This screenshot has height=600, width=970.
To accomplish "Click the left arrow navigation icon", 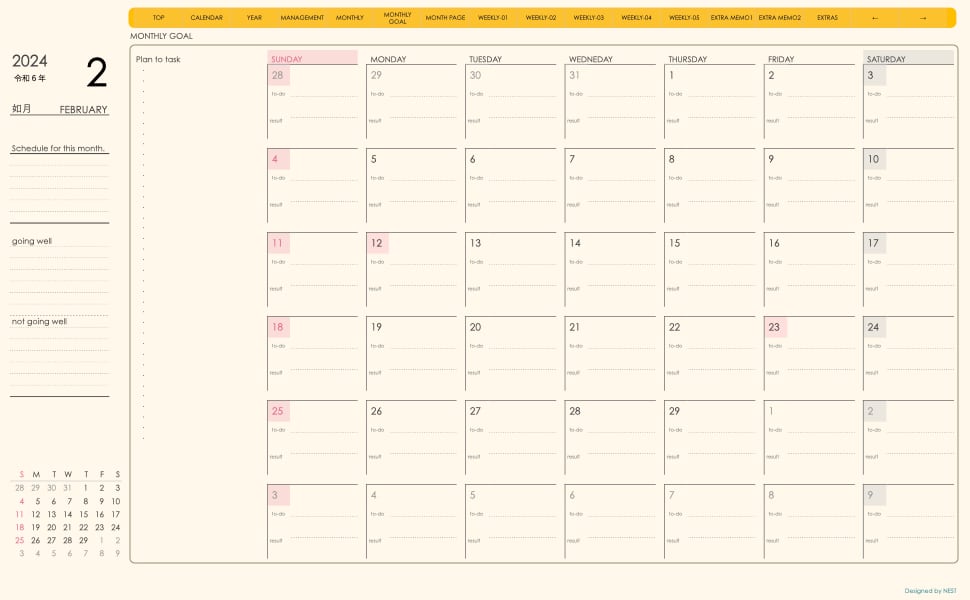I will tap(875, 18).
